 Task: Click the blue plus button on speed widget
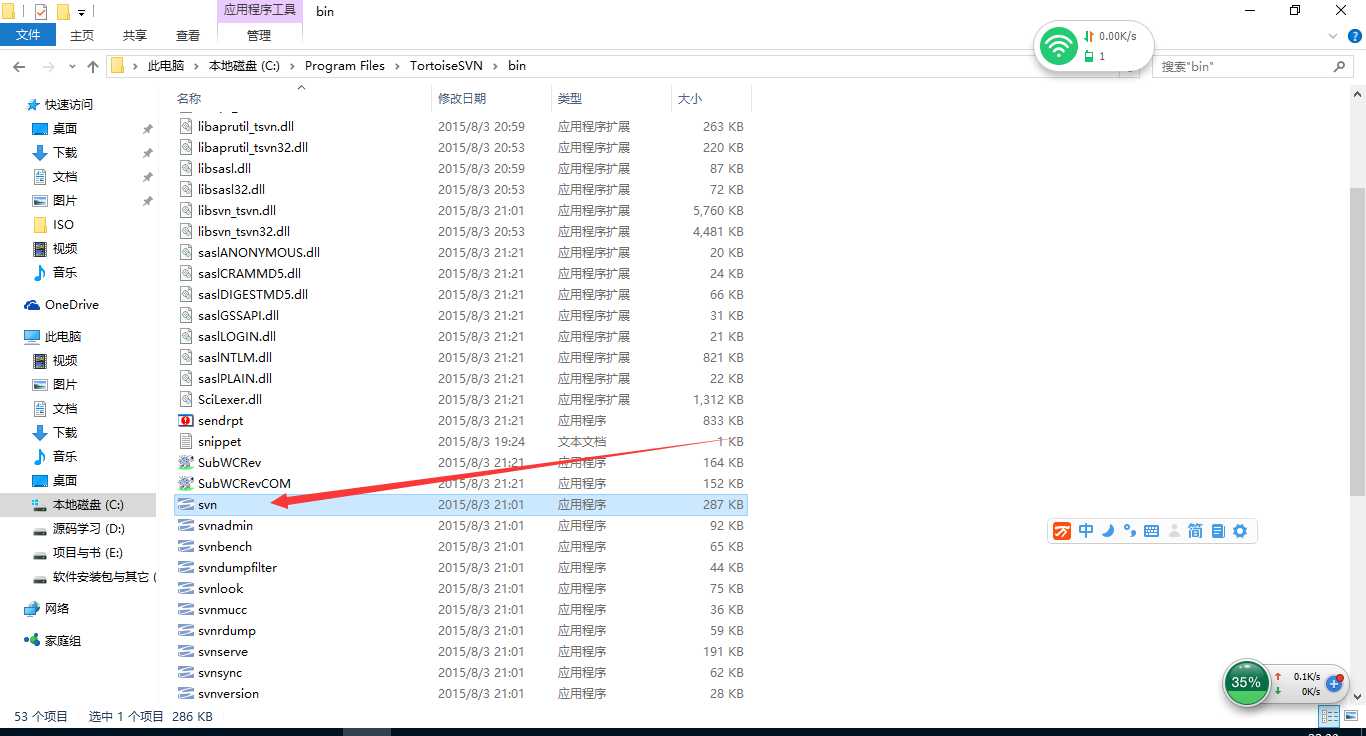point(1333,684)
